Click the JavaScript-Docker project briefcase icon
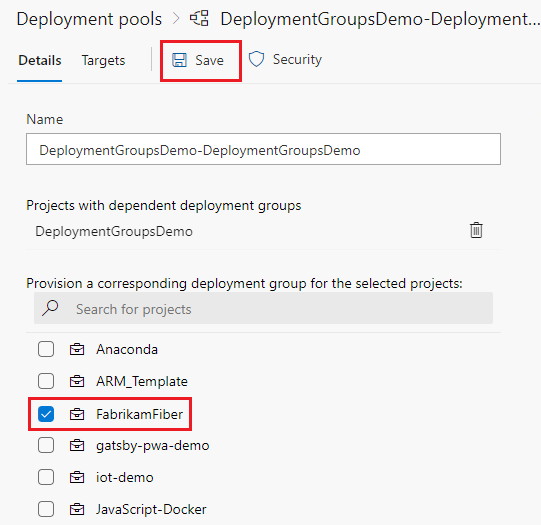 [x=77, y=509]
